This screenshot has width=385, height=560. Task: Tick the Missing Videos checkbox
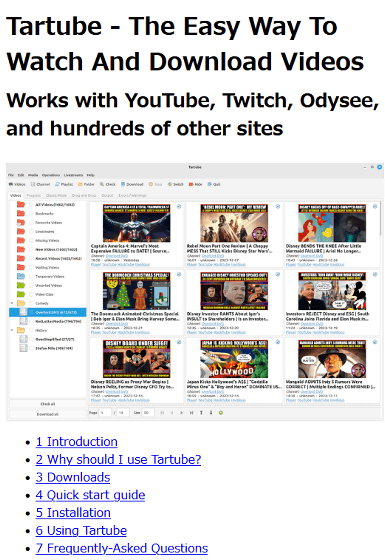pos(31,240)
